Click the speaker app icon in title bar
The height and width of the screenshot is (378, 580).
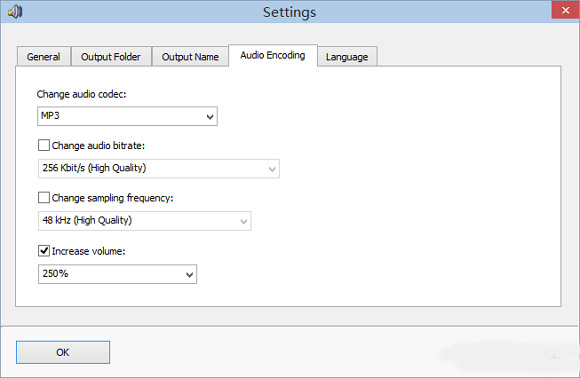(15, 11)
